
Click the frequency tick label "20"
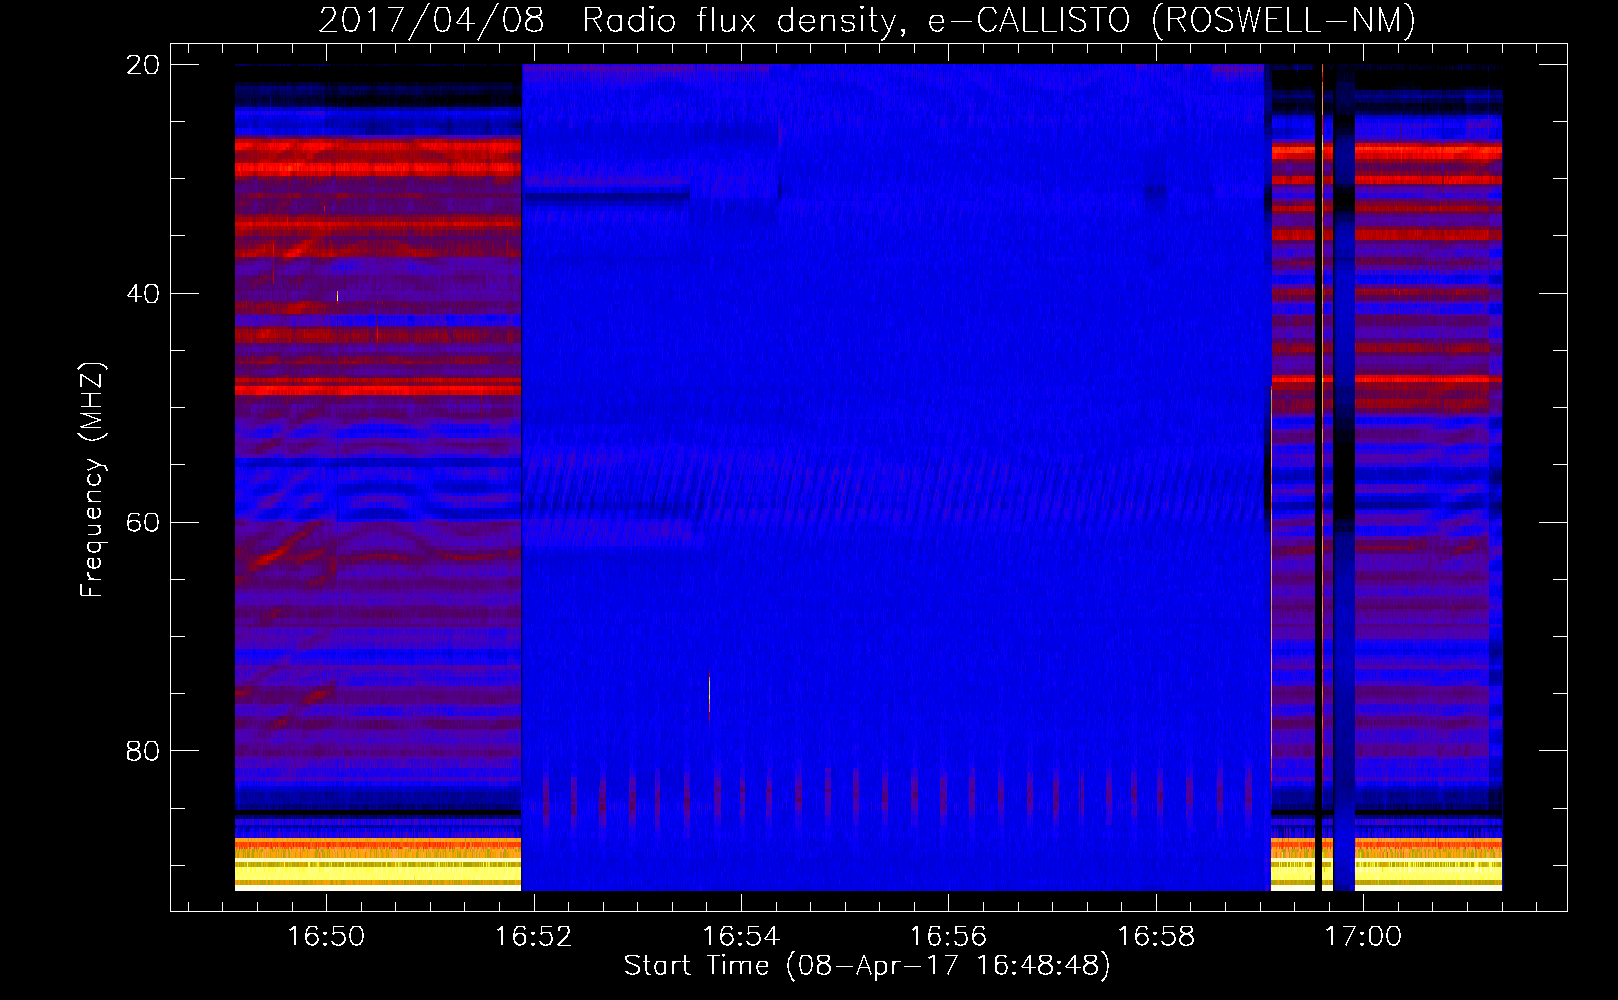[x=143, y=65]
